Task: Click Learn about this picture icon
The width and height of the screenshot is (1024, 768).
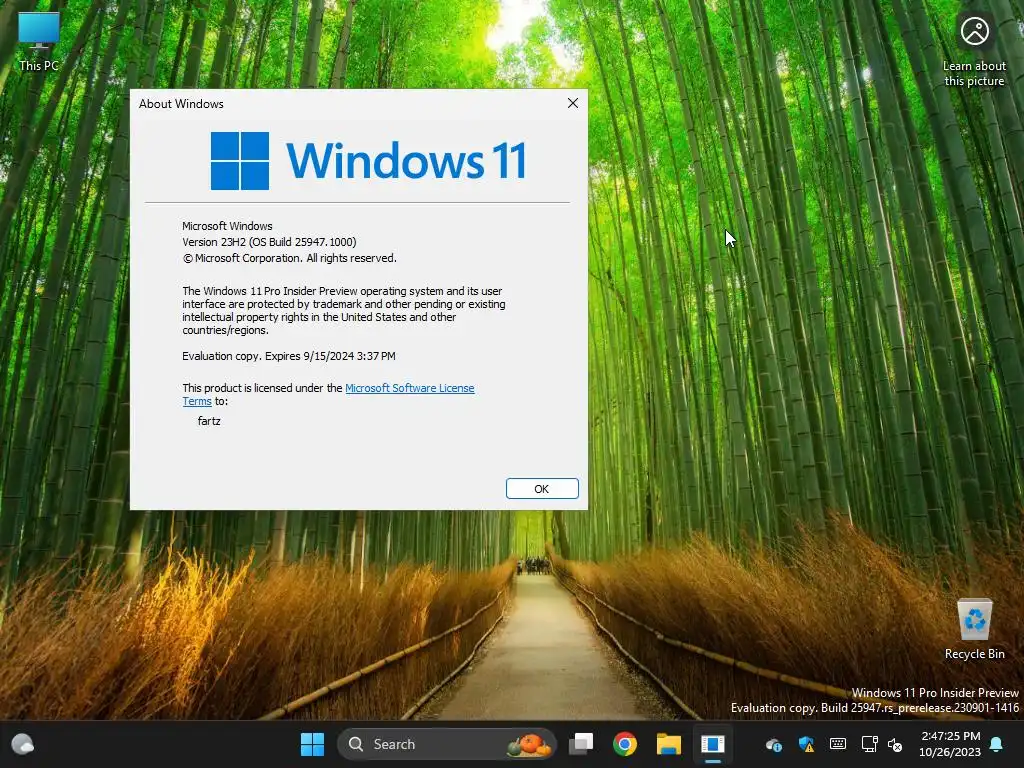Action: click(x=974, y=51)
